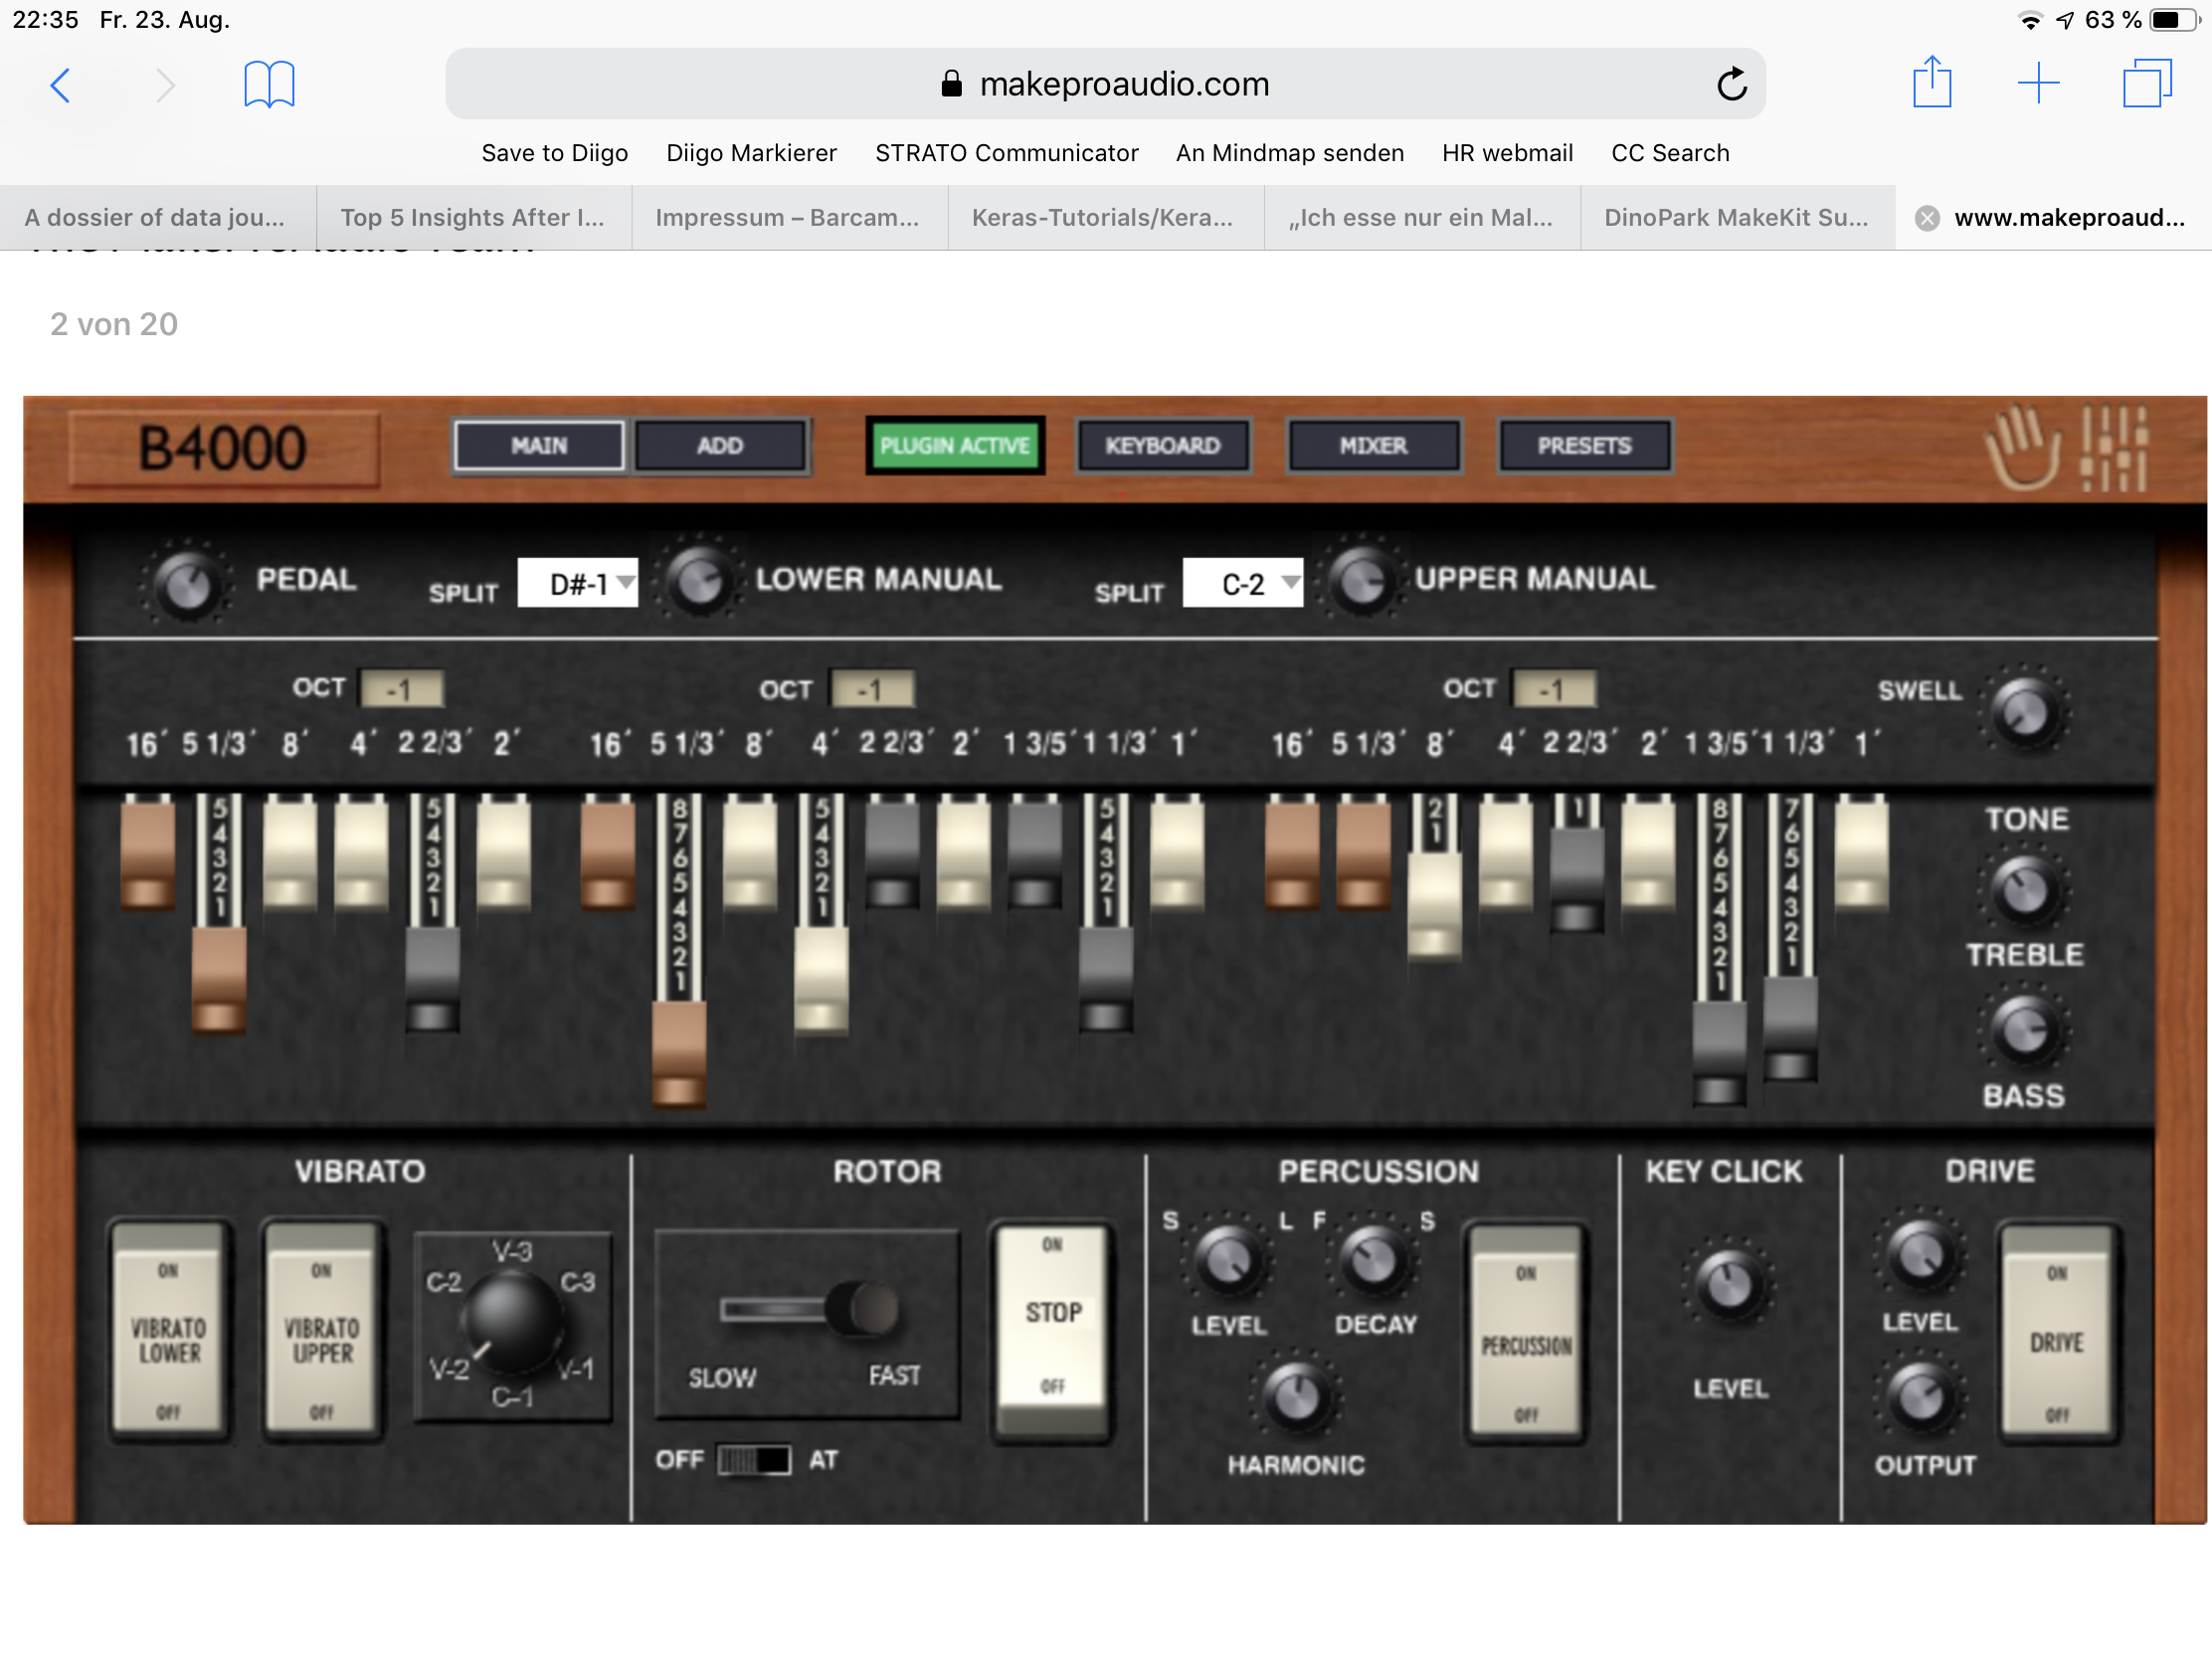Open the pedal SPLIT dropdown showing D#-1
This screenshot has width=2212, height=1659.
(578, 583)
